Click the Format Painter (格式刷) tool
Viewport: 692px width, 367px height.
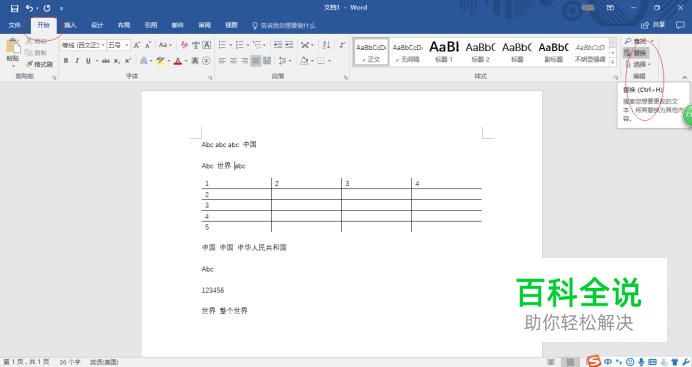point(39,64)
